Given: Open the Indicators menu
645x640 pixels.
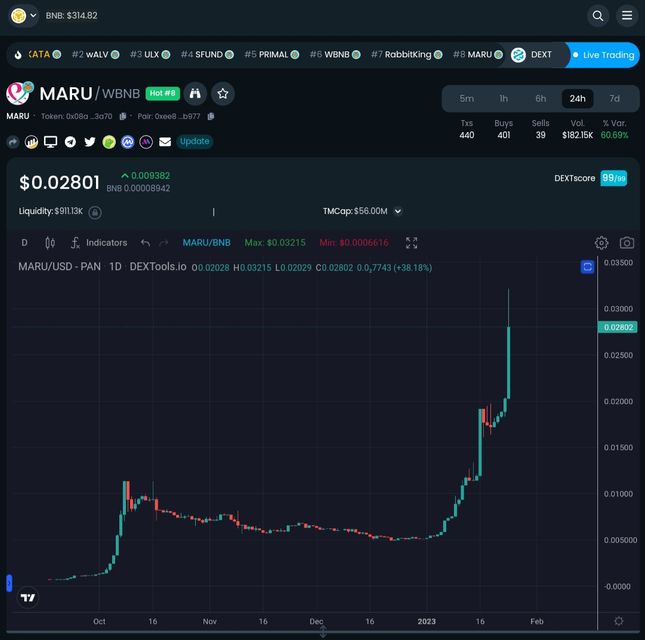Looking at the screenshot, I should coord(99,243).
